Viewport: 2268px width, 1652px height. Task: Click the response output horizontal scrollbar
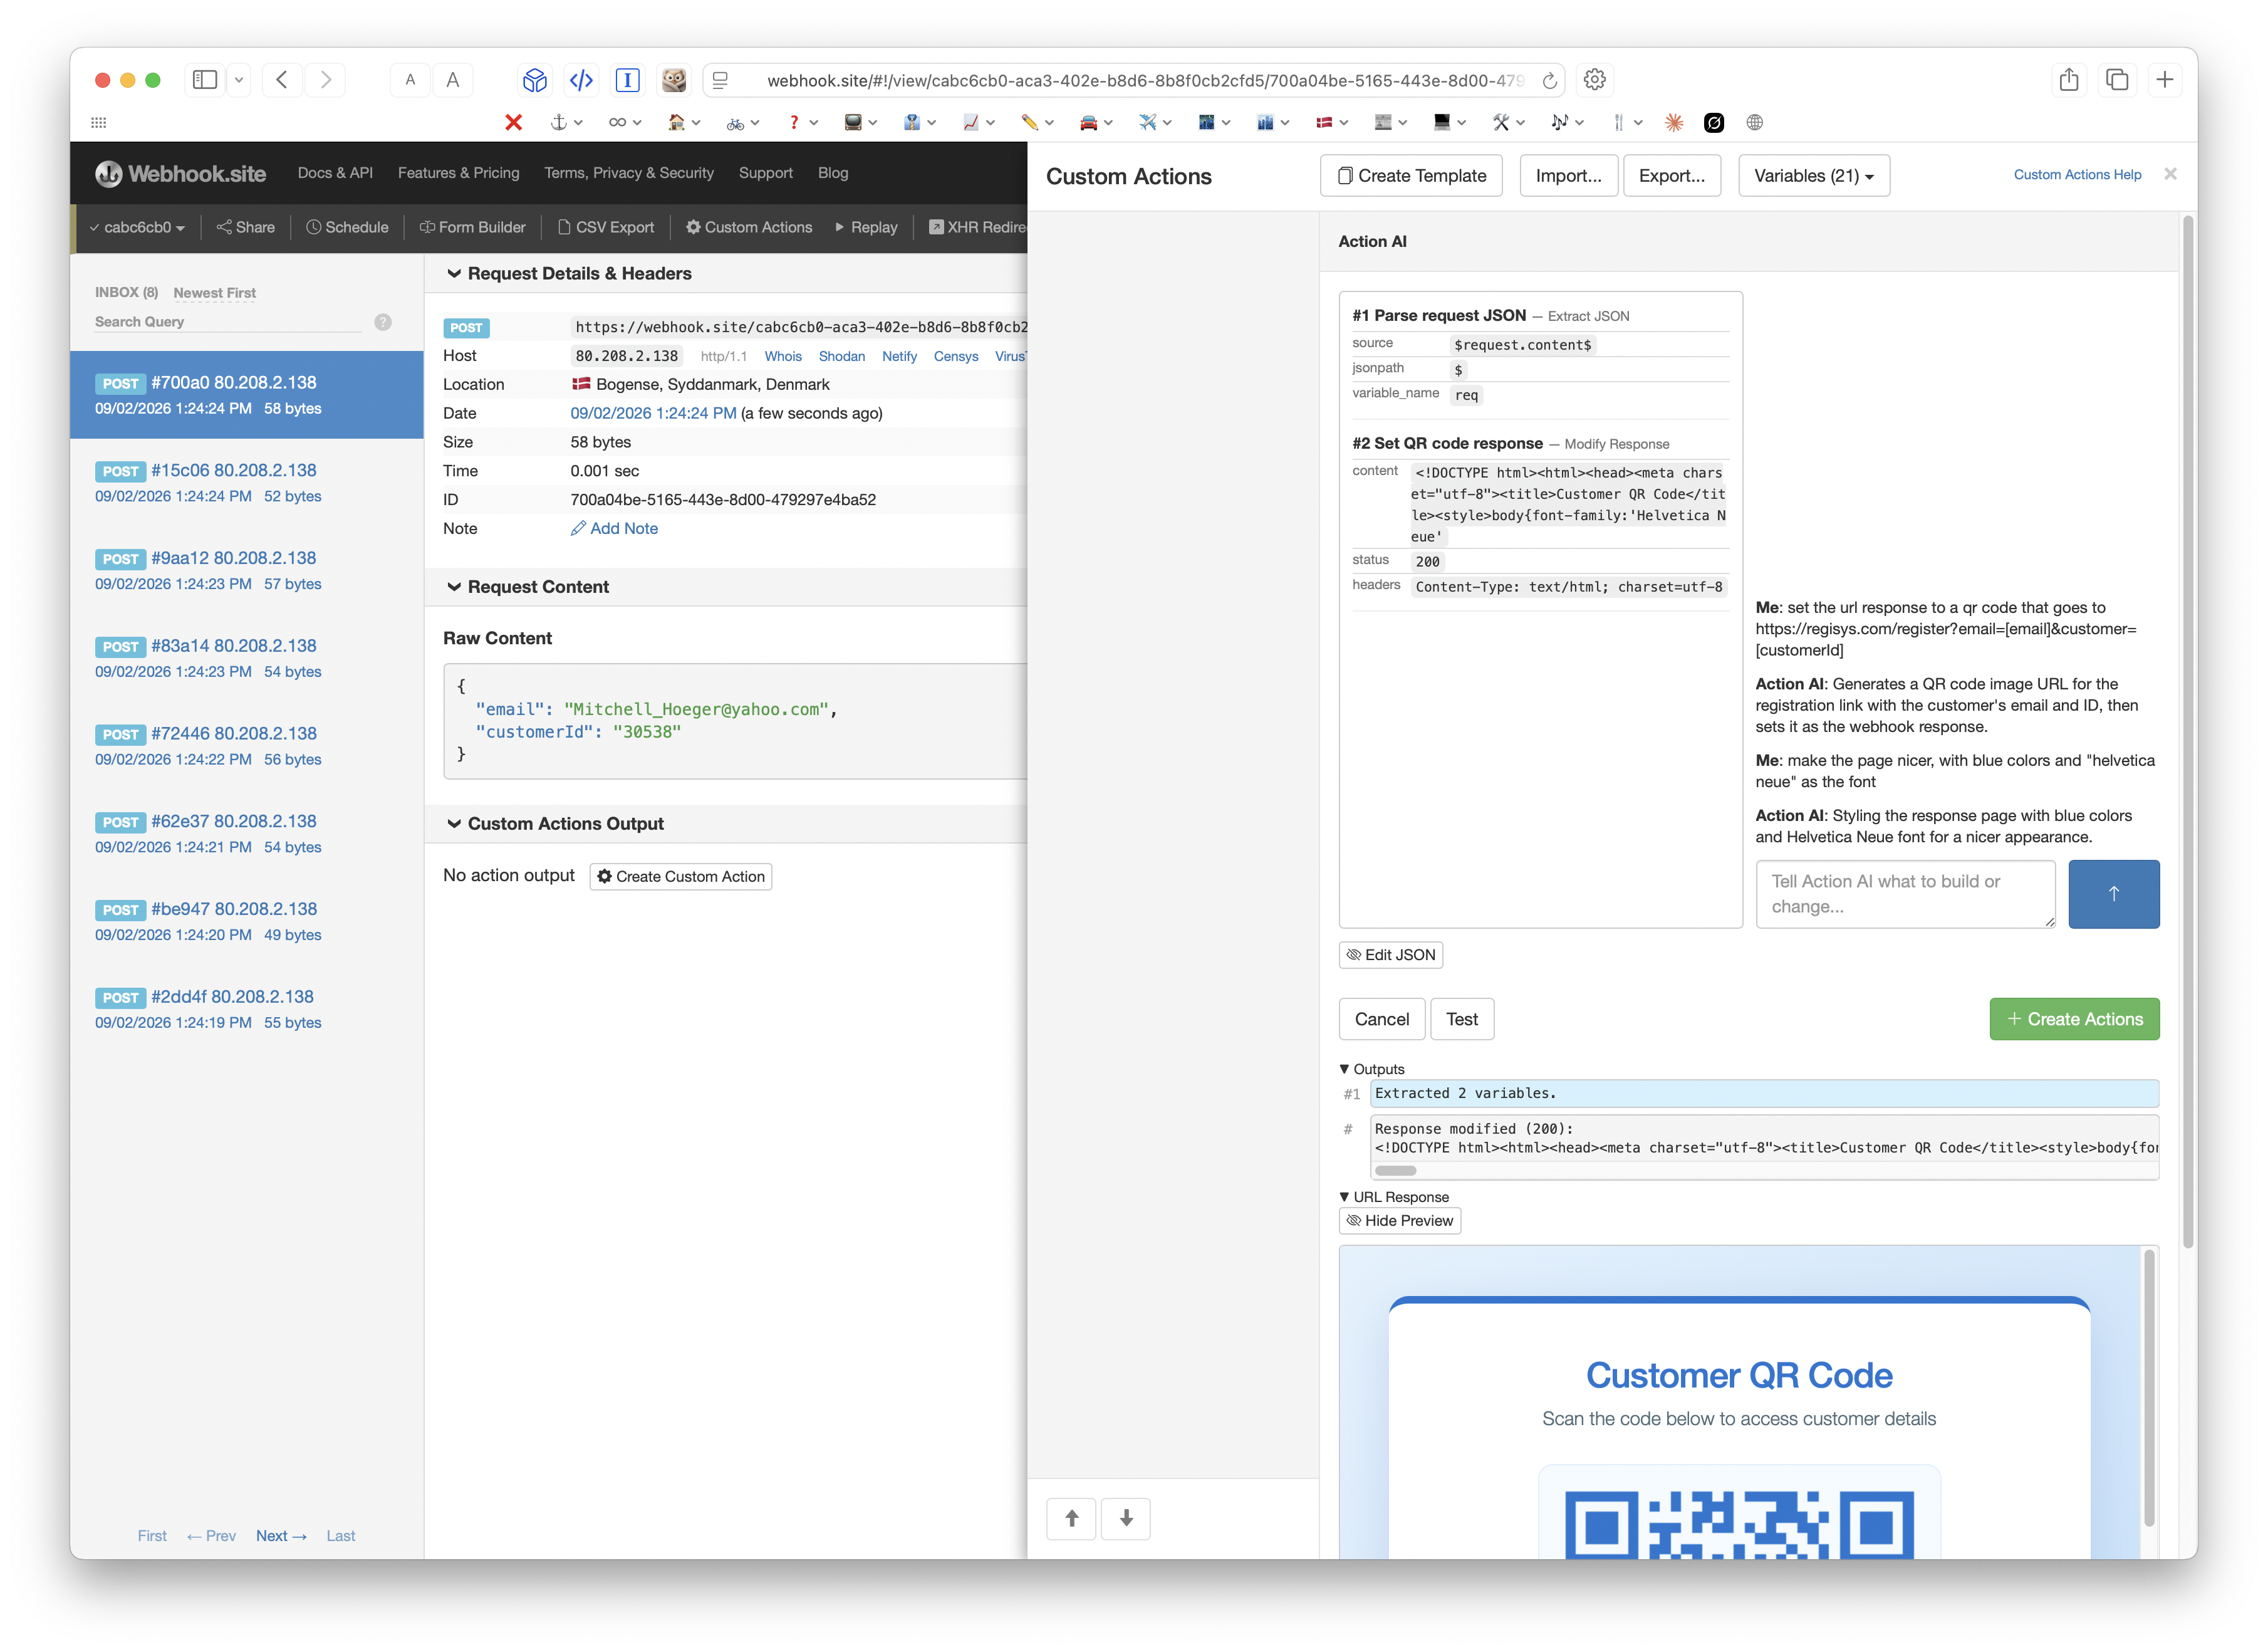pos(1395,1171)
